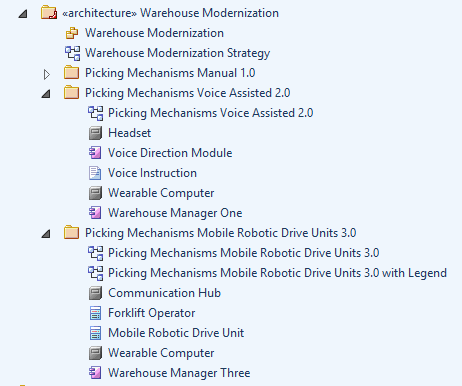Viewport: 462px width, 386px height.
Task: Open the Drive Units 3.0 with Legend diagram
Action: (277, 273)
